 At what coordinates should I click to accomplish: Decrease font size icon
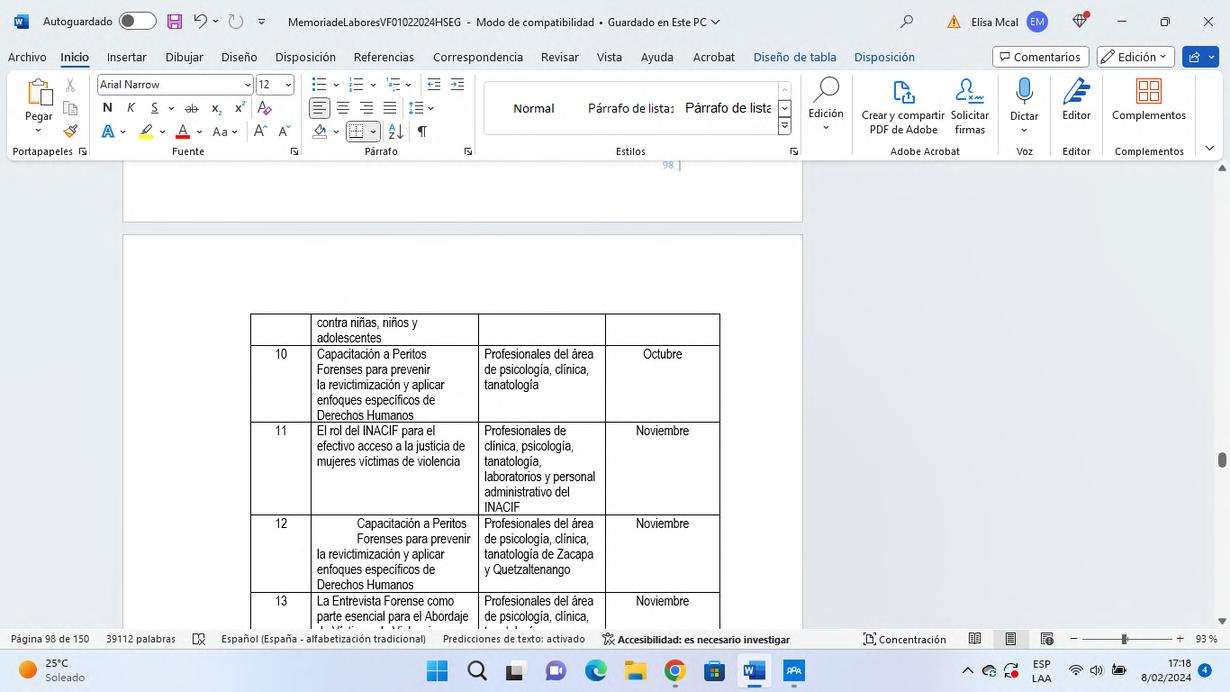click(x=284, y=131)
